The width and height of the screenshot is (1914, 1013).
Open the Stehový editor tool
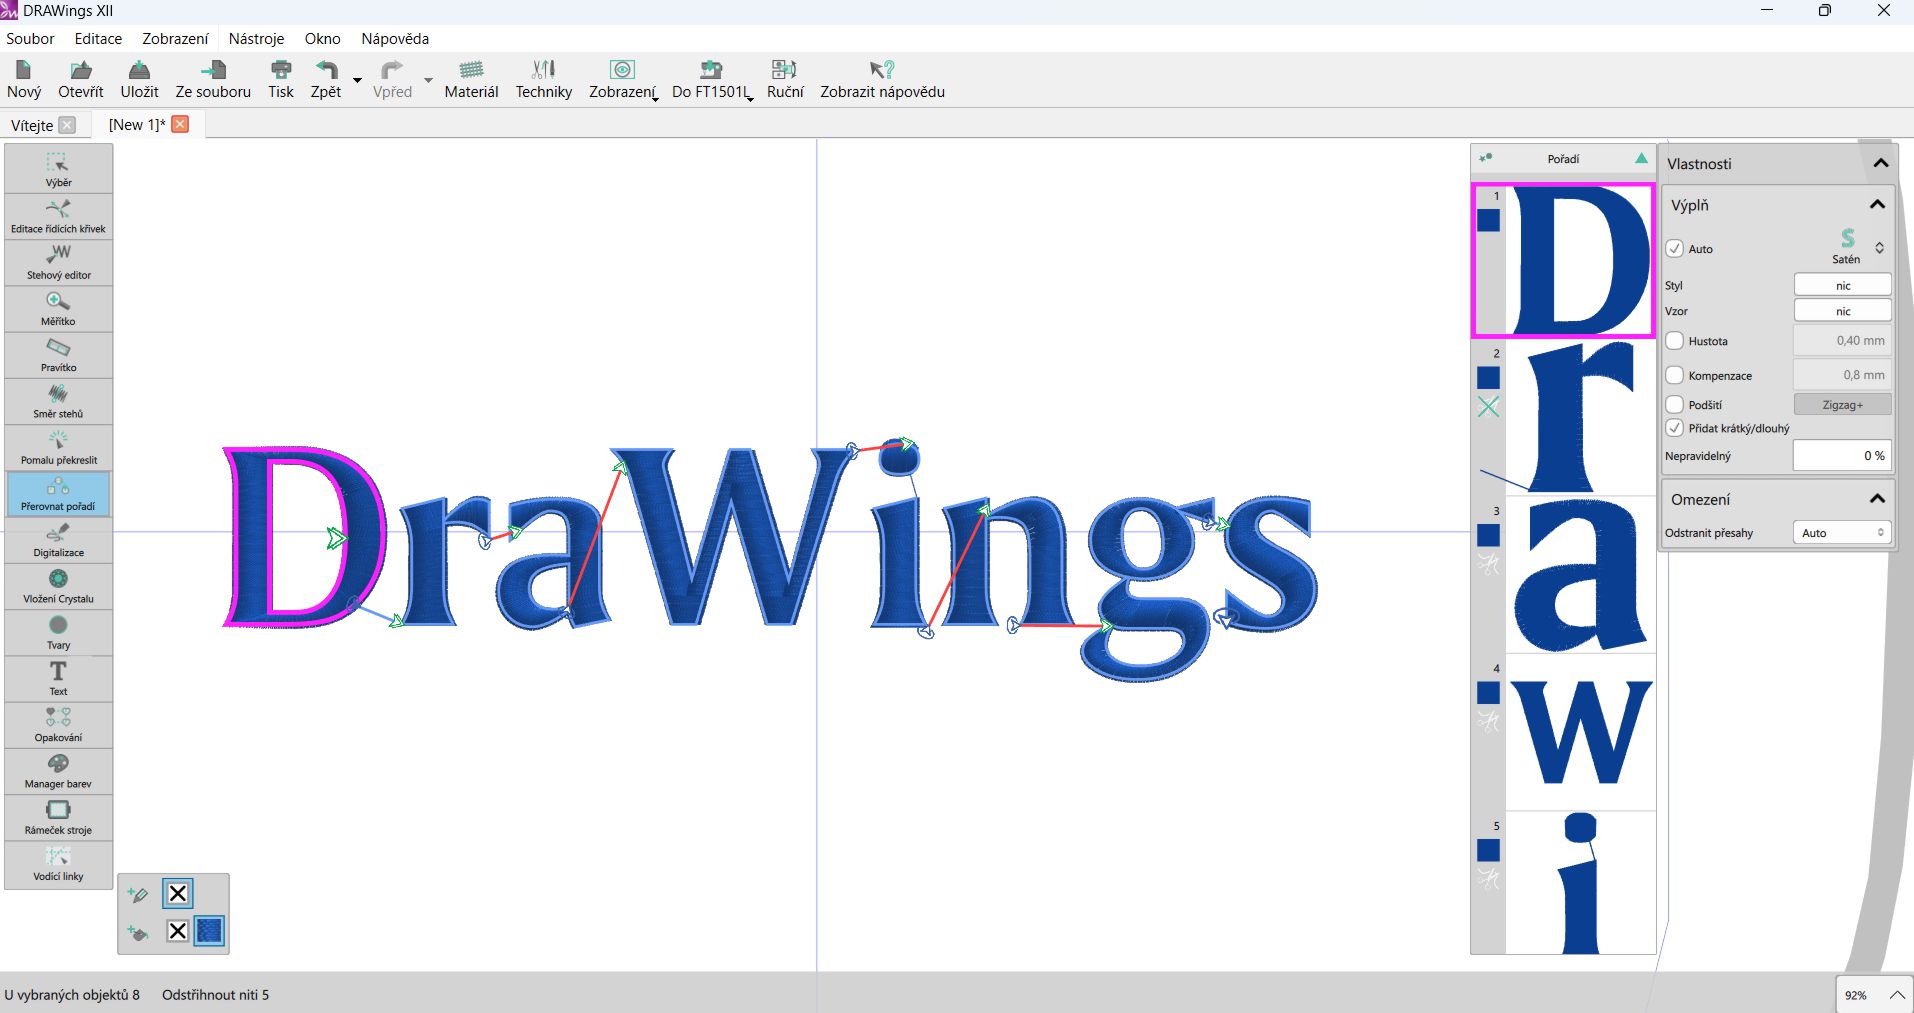(58, 261)
